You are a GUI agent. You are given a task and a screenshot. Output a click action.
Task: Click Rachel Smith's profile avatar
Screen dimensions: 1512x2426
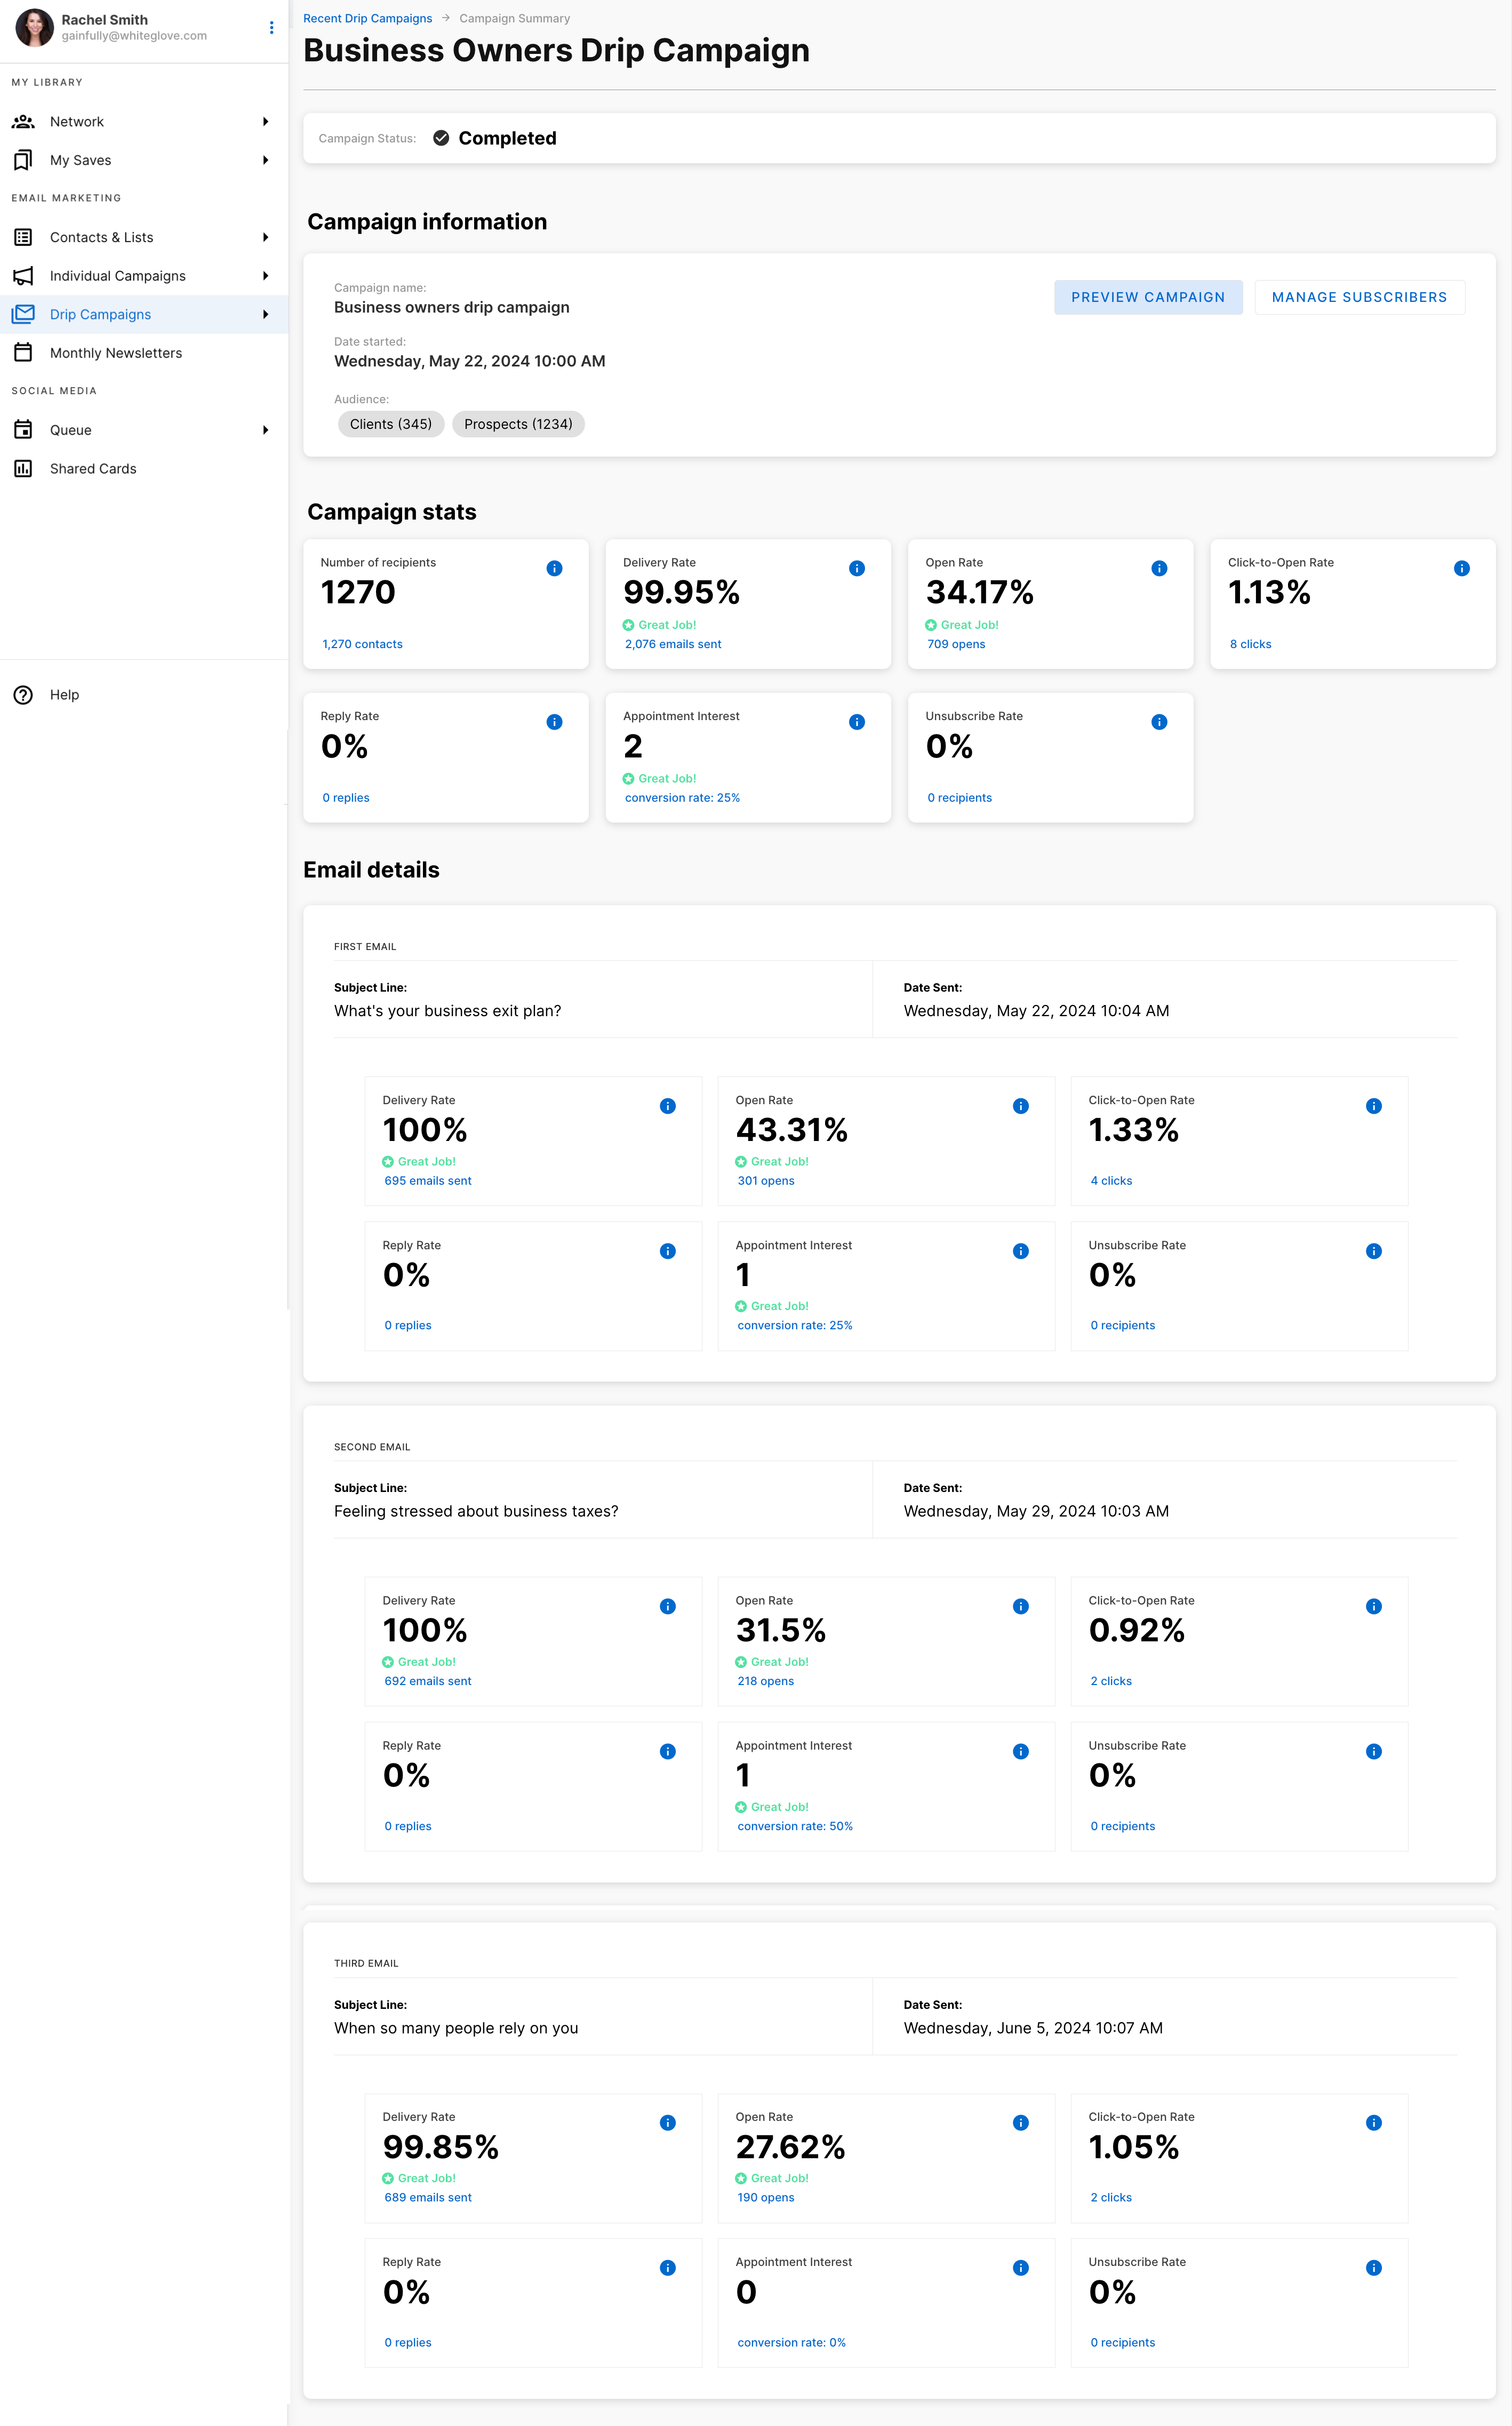[x=34, y=28]
